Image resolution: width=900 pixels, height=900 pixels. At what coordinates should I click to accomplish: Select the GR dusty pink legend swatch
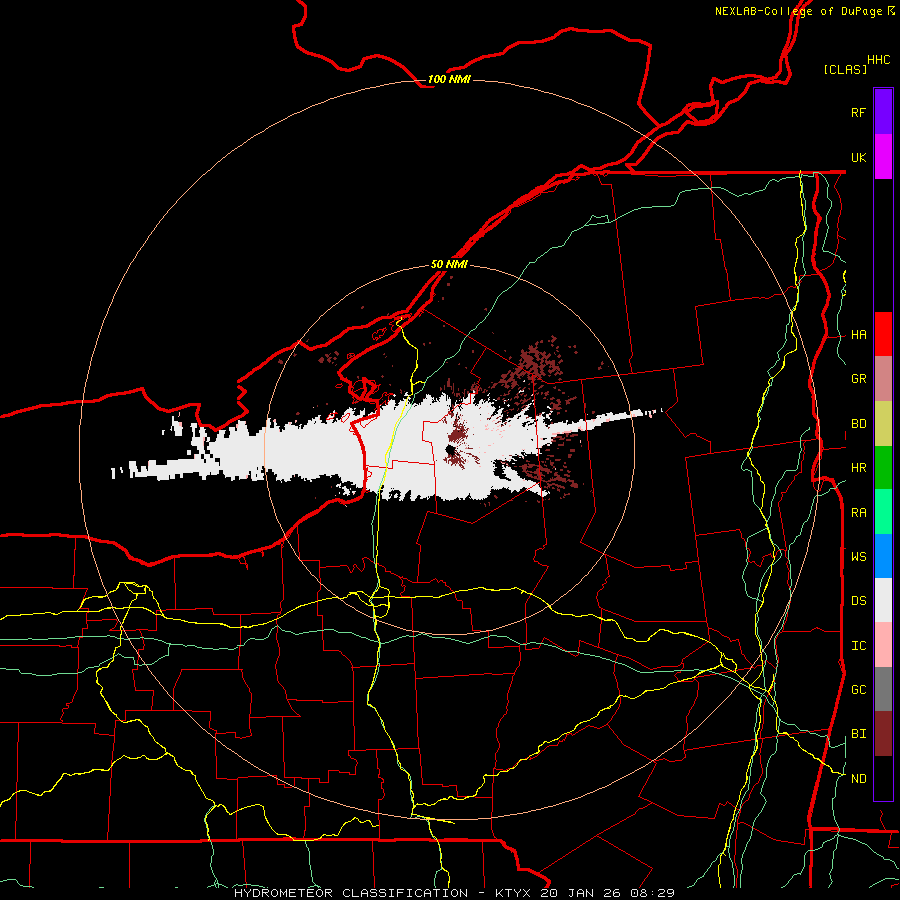click(x=883, y=379)
